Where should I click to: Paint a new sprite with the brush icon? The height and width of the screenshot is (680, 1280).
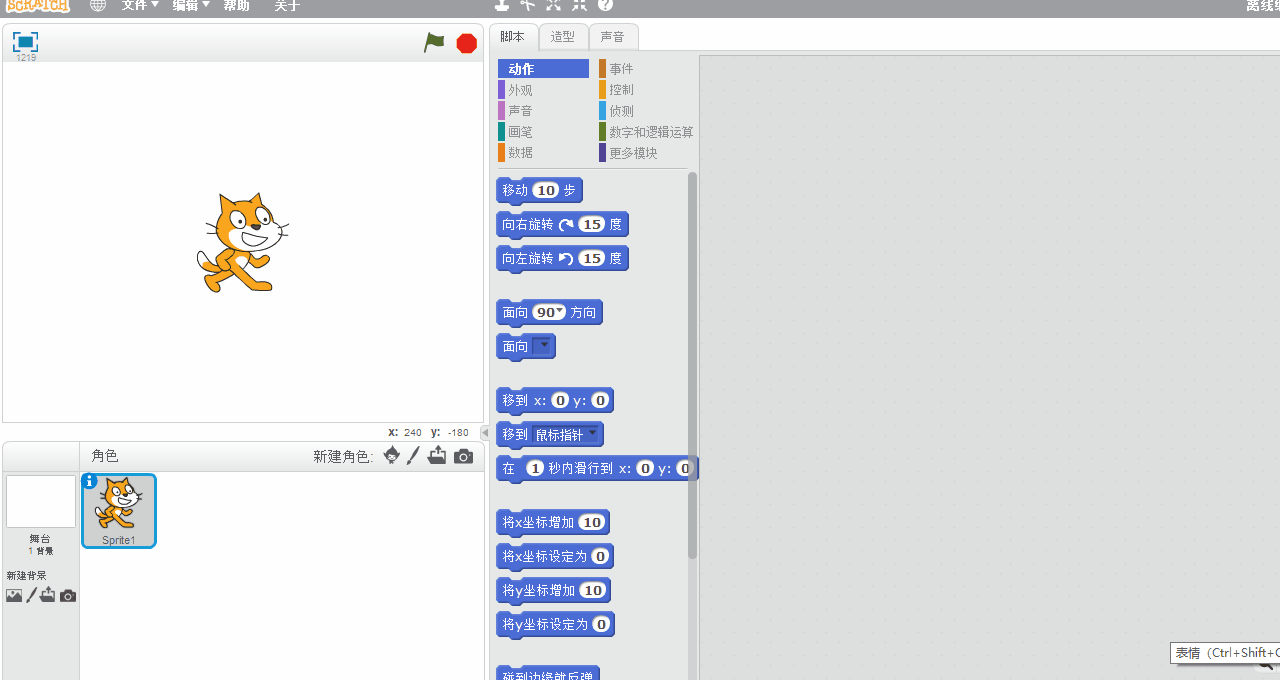tap(413, 456)
